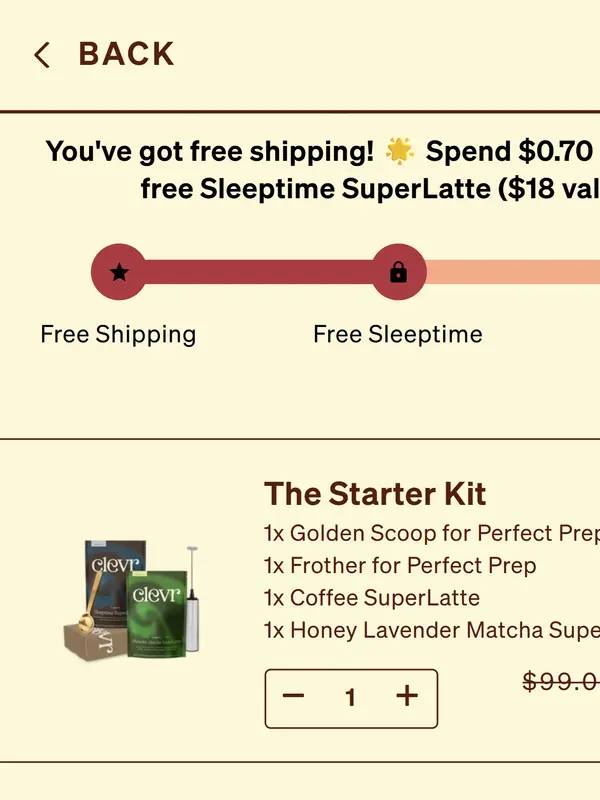Click the Golden Scoop for Perfect Prep item
Image resolution: width=600 pixels, height=800 pixels.
click(430, 533)
